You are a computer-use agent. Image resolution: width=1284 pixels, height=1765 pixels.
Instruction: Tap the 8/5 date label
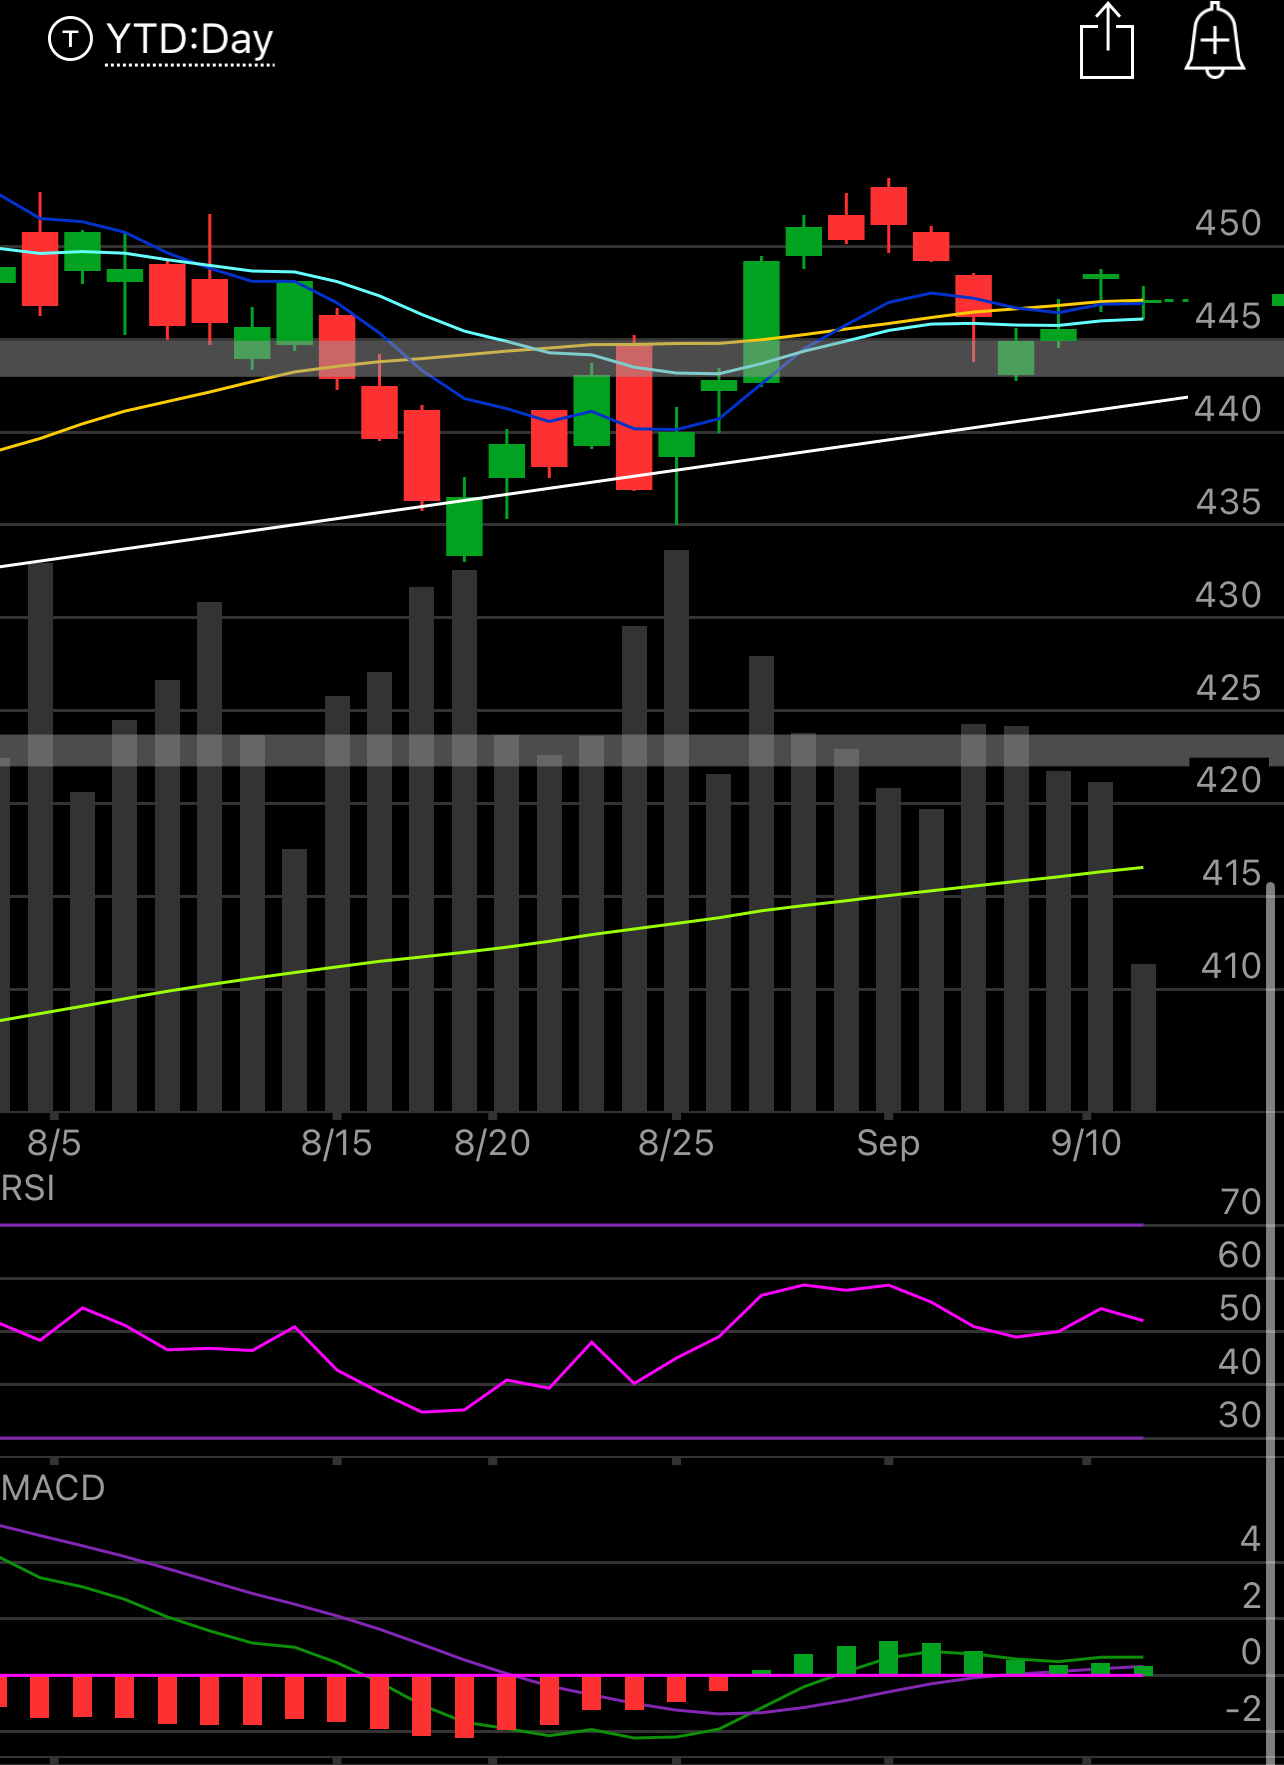54,1143
